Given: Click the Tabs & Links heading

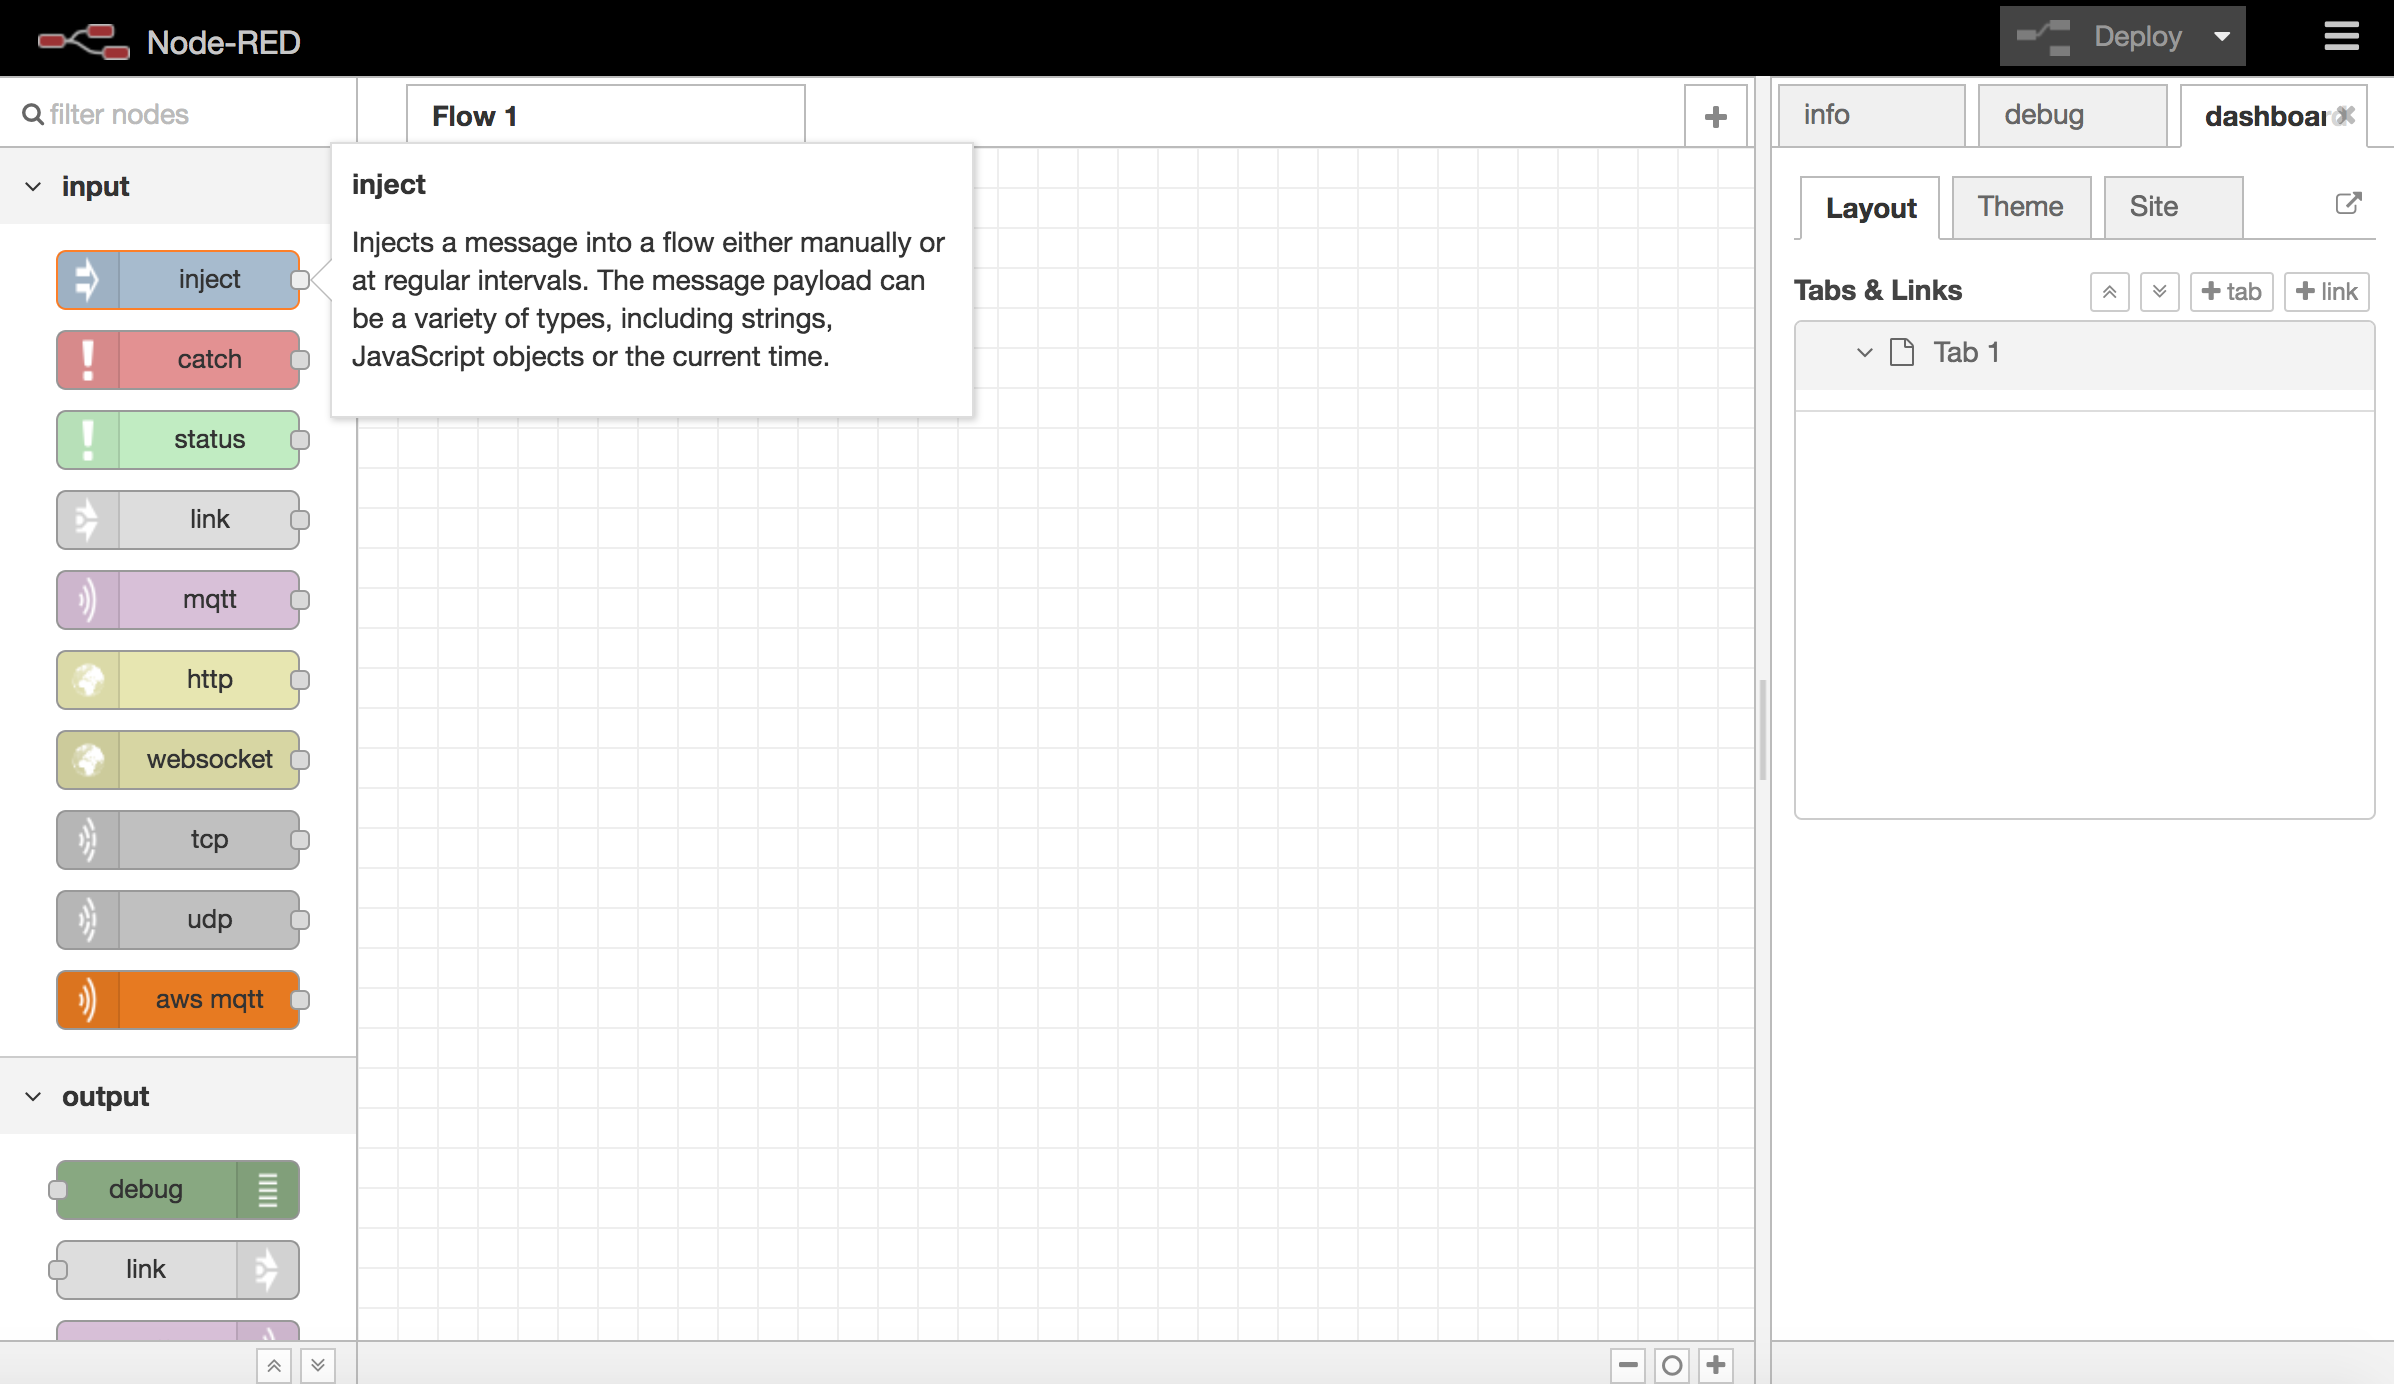Looking at the screenshot, I should (x=1877, y=291).
